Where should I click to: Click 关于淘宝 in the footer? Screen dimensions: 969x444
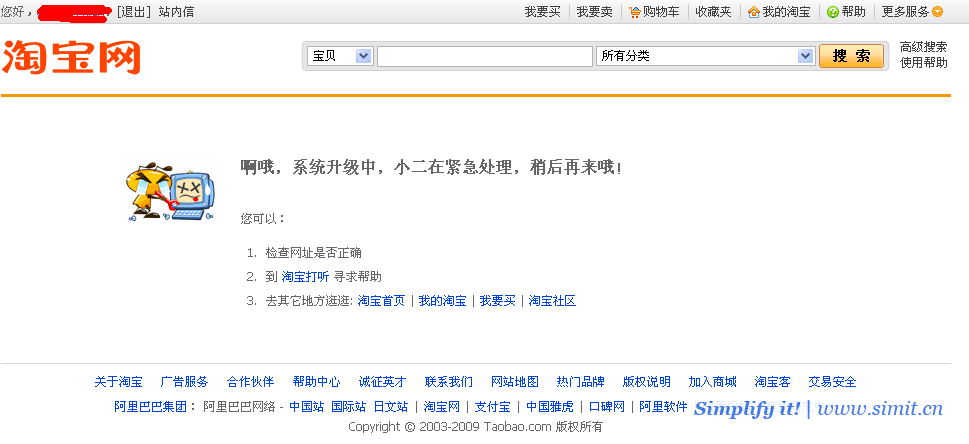coord(118,382)
